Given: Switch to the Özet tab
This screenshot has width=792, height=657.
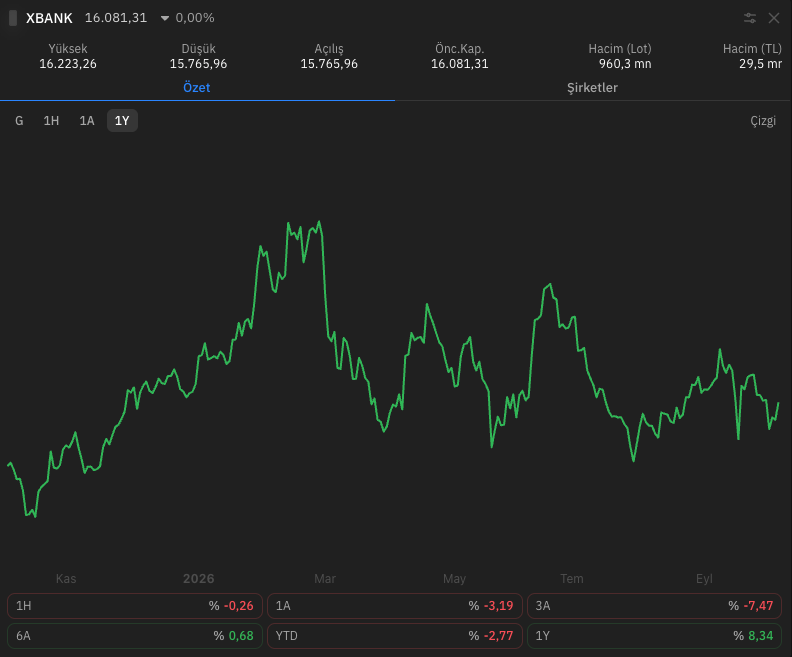Looking at the screenshot, I should [196, 87].
